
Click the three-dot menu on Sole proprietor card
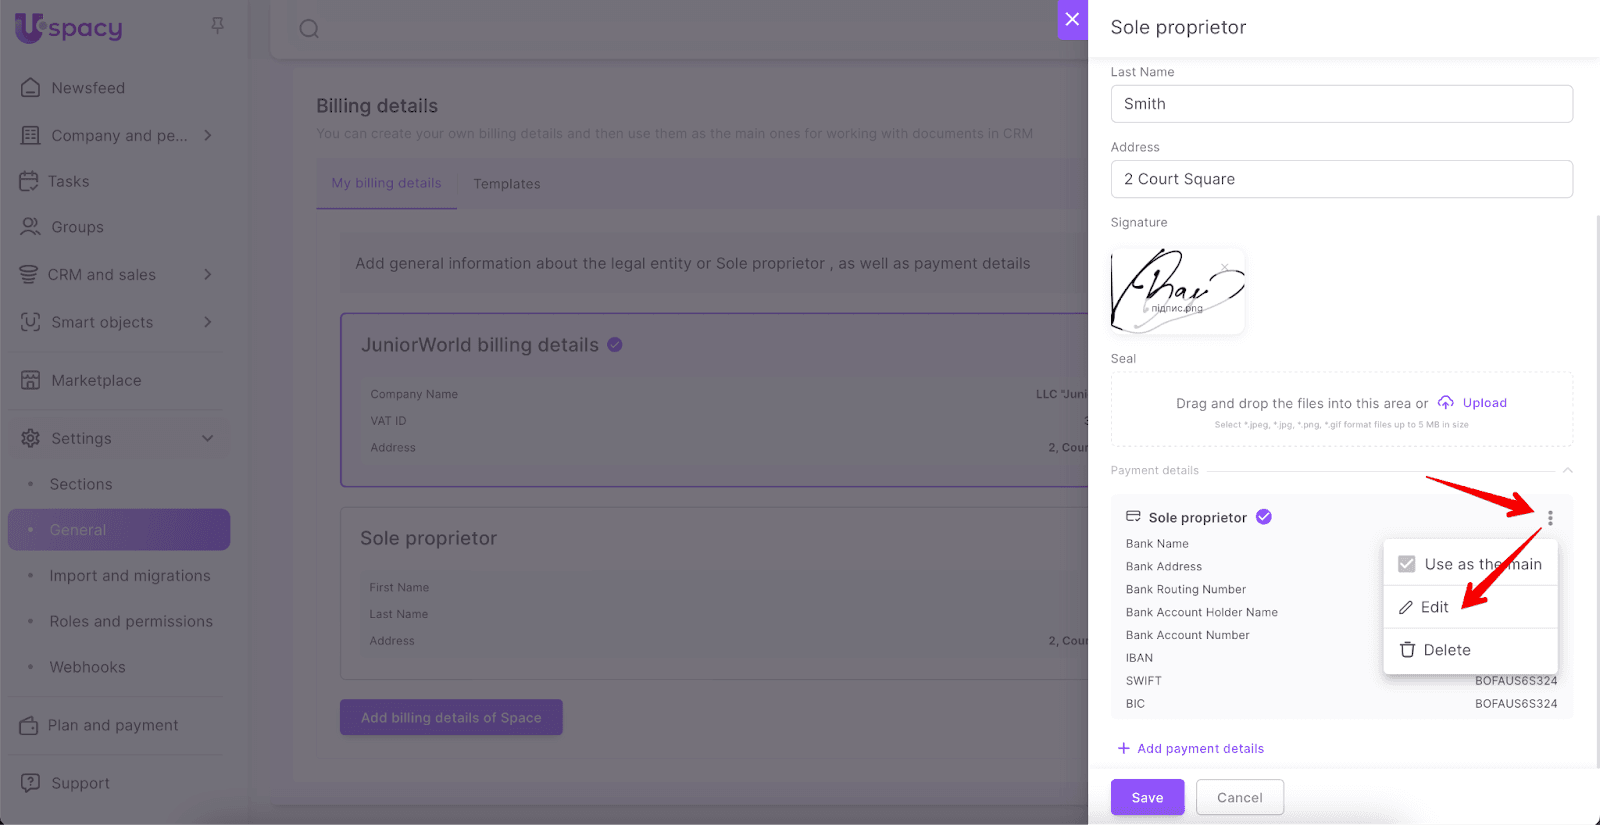pos(1550,518)
